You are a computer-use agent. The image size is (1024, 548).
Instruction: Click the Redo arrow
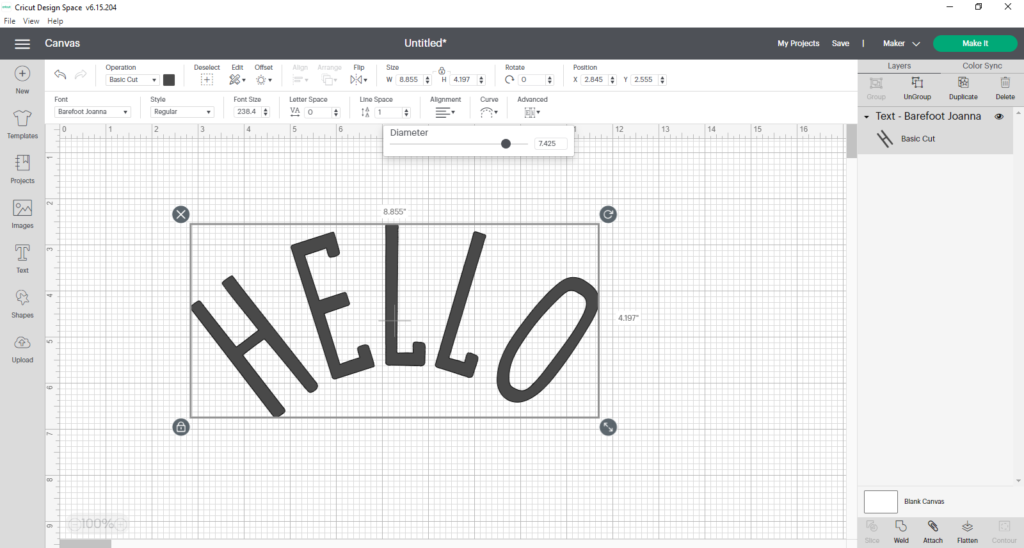click(80, 74)
